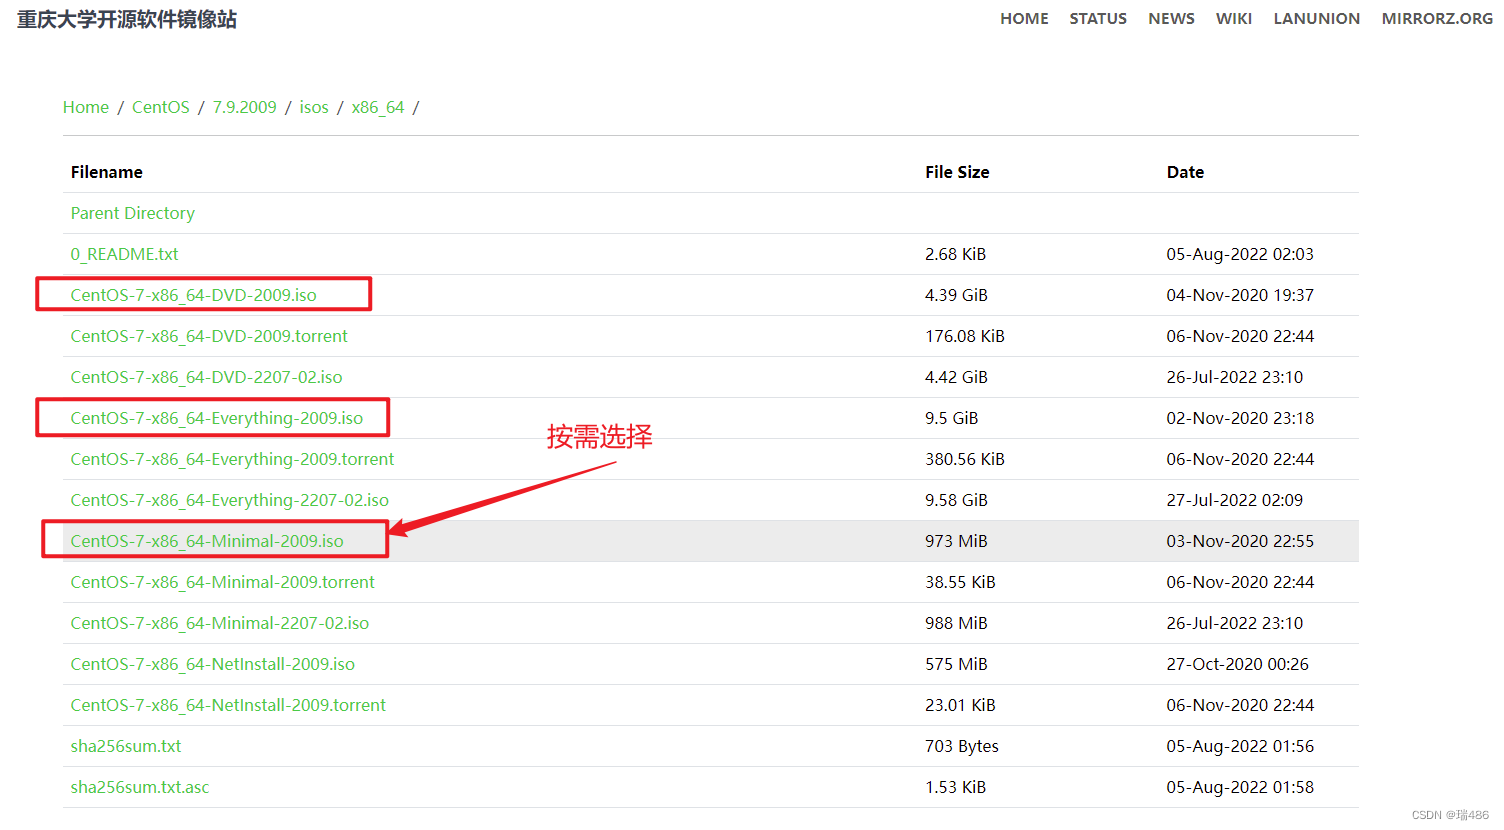
Task: Open the sha256sum.txt.asc signature file
Action: [x=140, y=787]
